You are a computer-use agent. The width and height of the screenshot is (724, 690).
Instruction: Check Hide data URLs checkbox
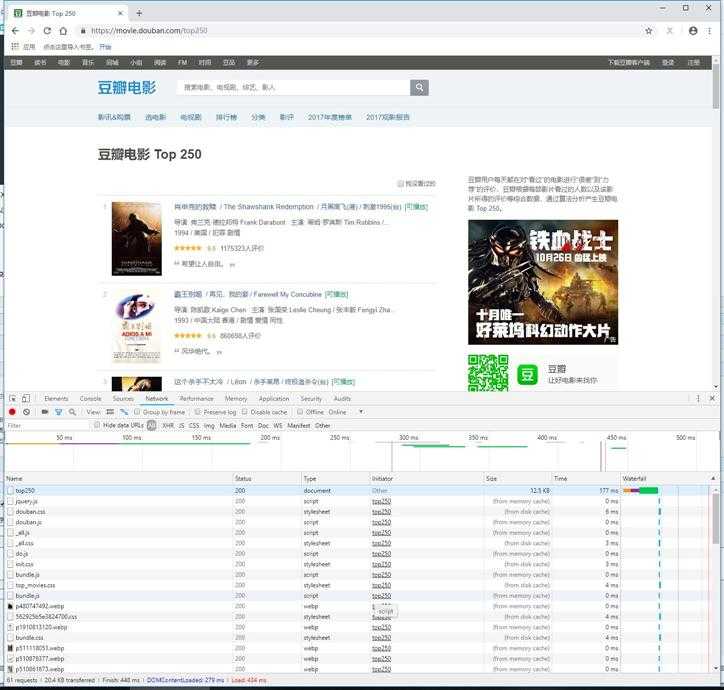[x=97, y=425]
